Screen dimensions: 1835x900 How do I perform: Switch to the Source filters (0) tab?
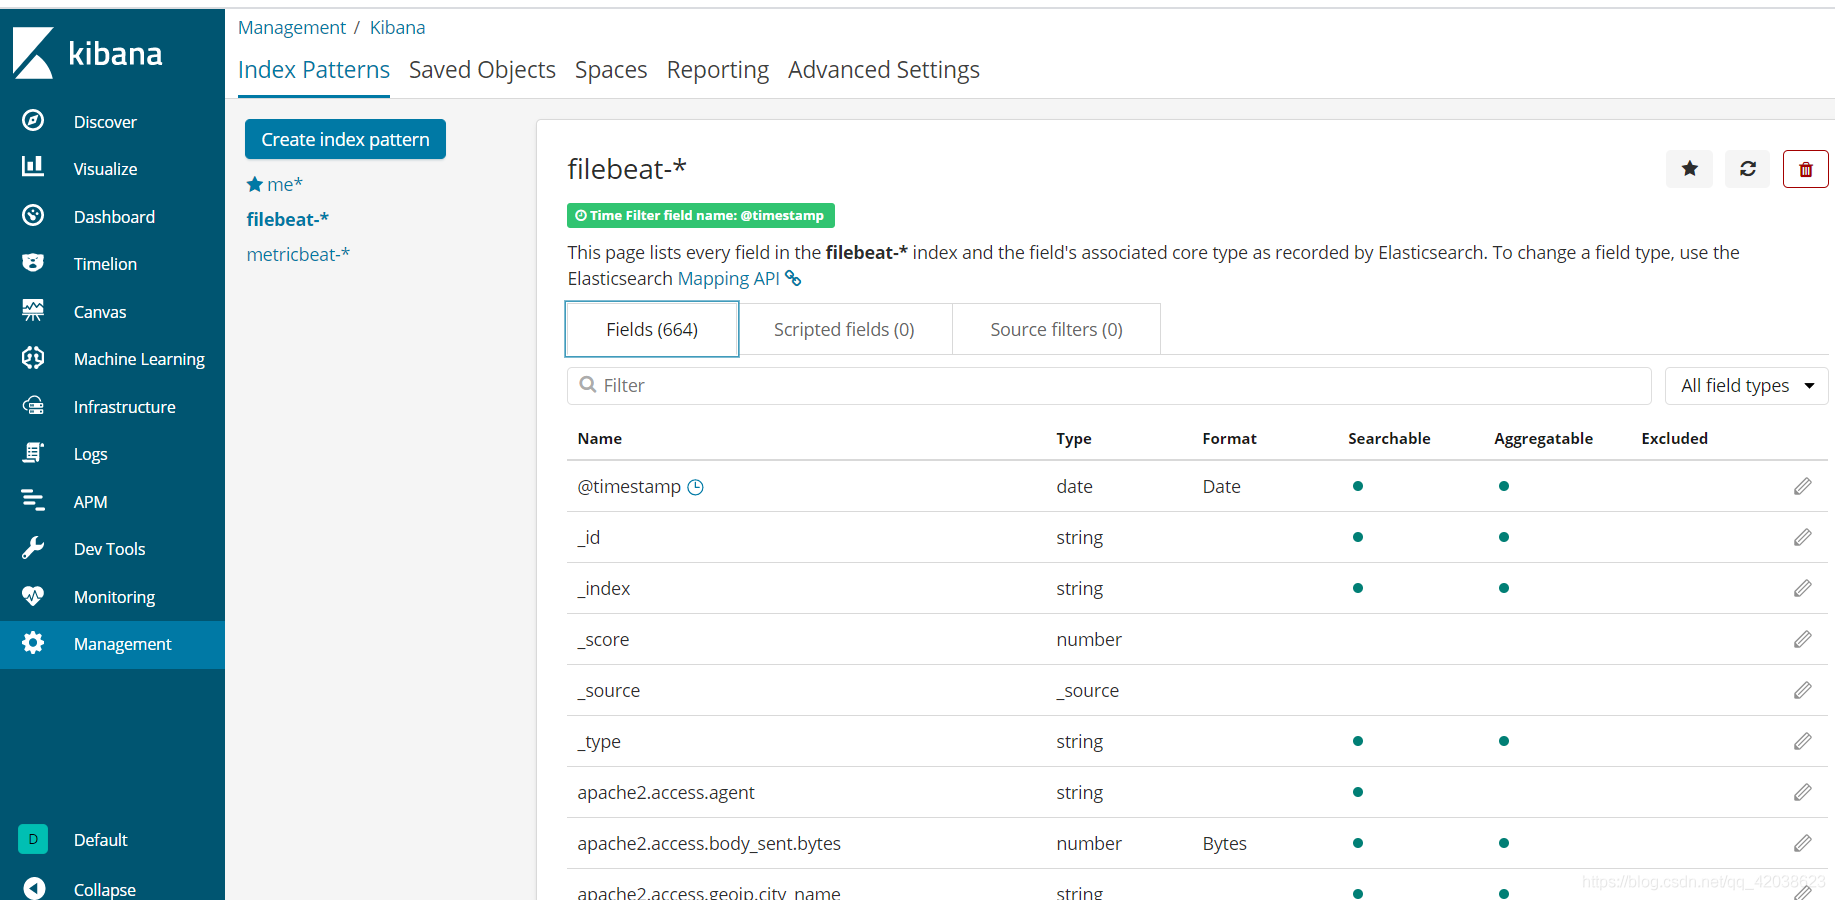(1056, 329)
